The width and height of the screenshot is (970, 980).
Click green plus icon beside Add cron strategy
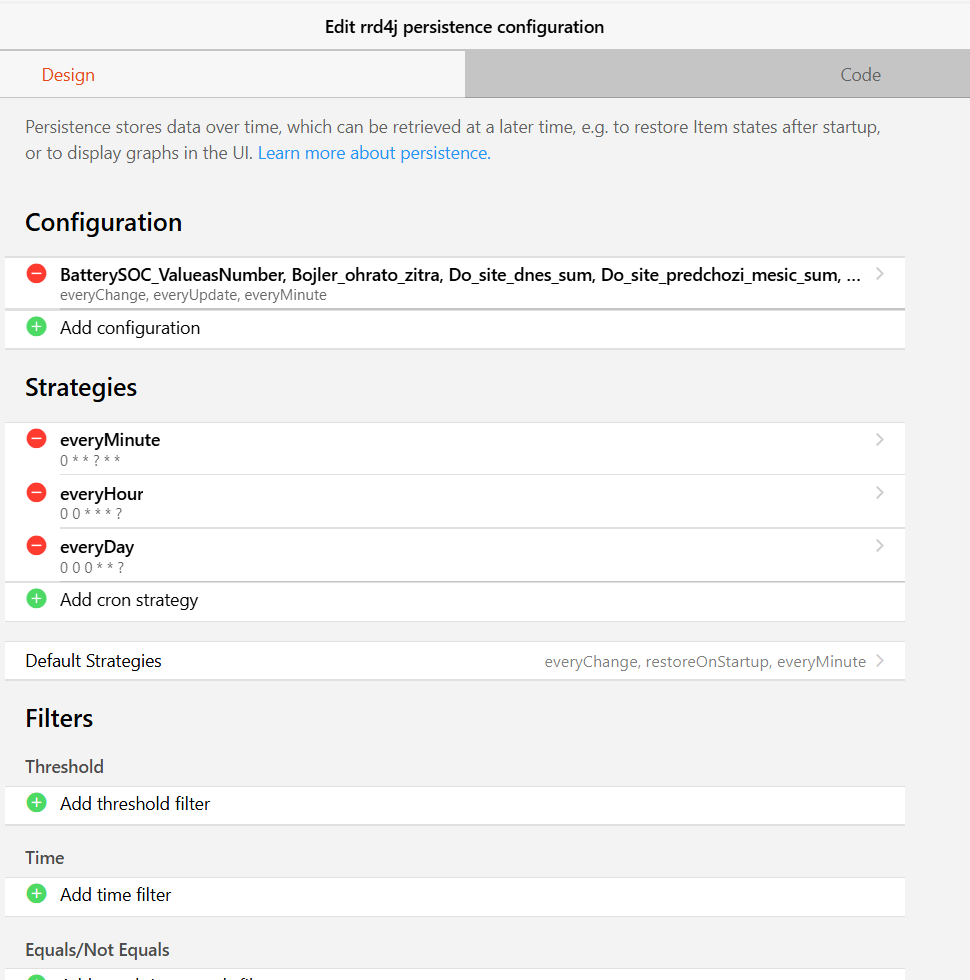pyautogui.click(x=37, y=599)
